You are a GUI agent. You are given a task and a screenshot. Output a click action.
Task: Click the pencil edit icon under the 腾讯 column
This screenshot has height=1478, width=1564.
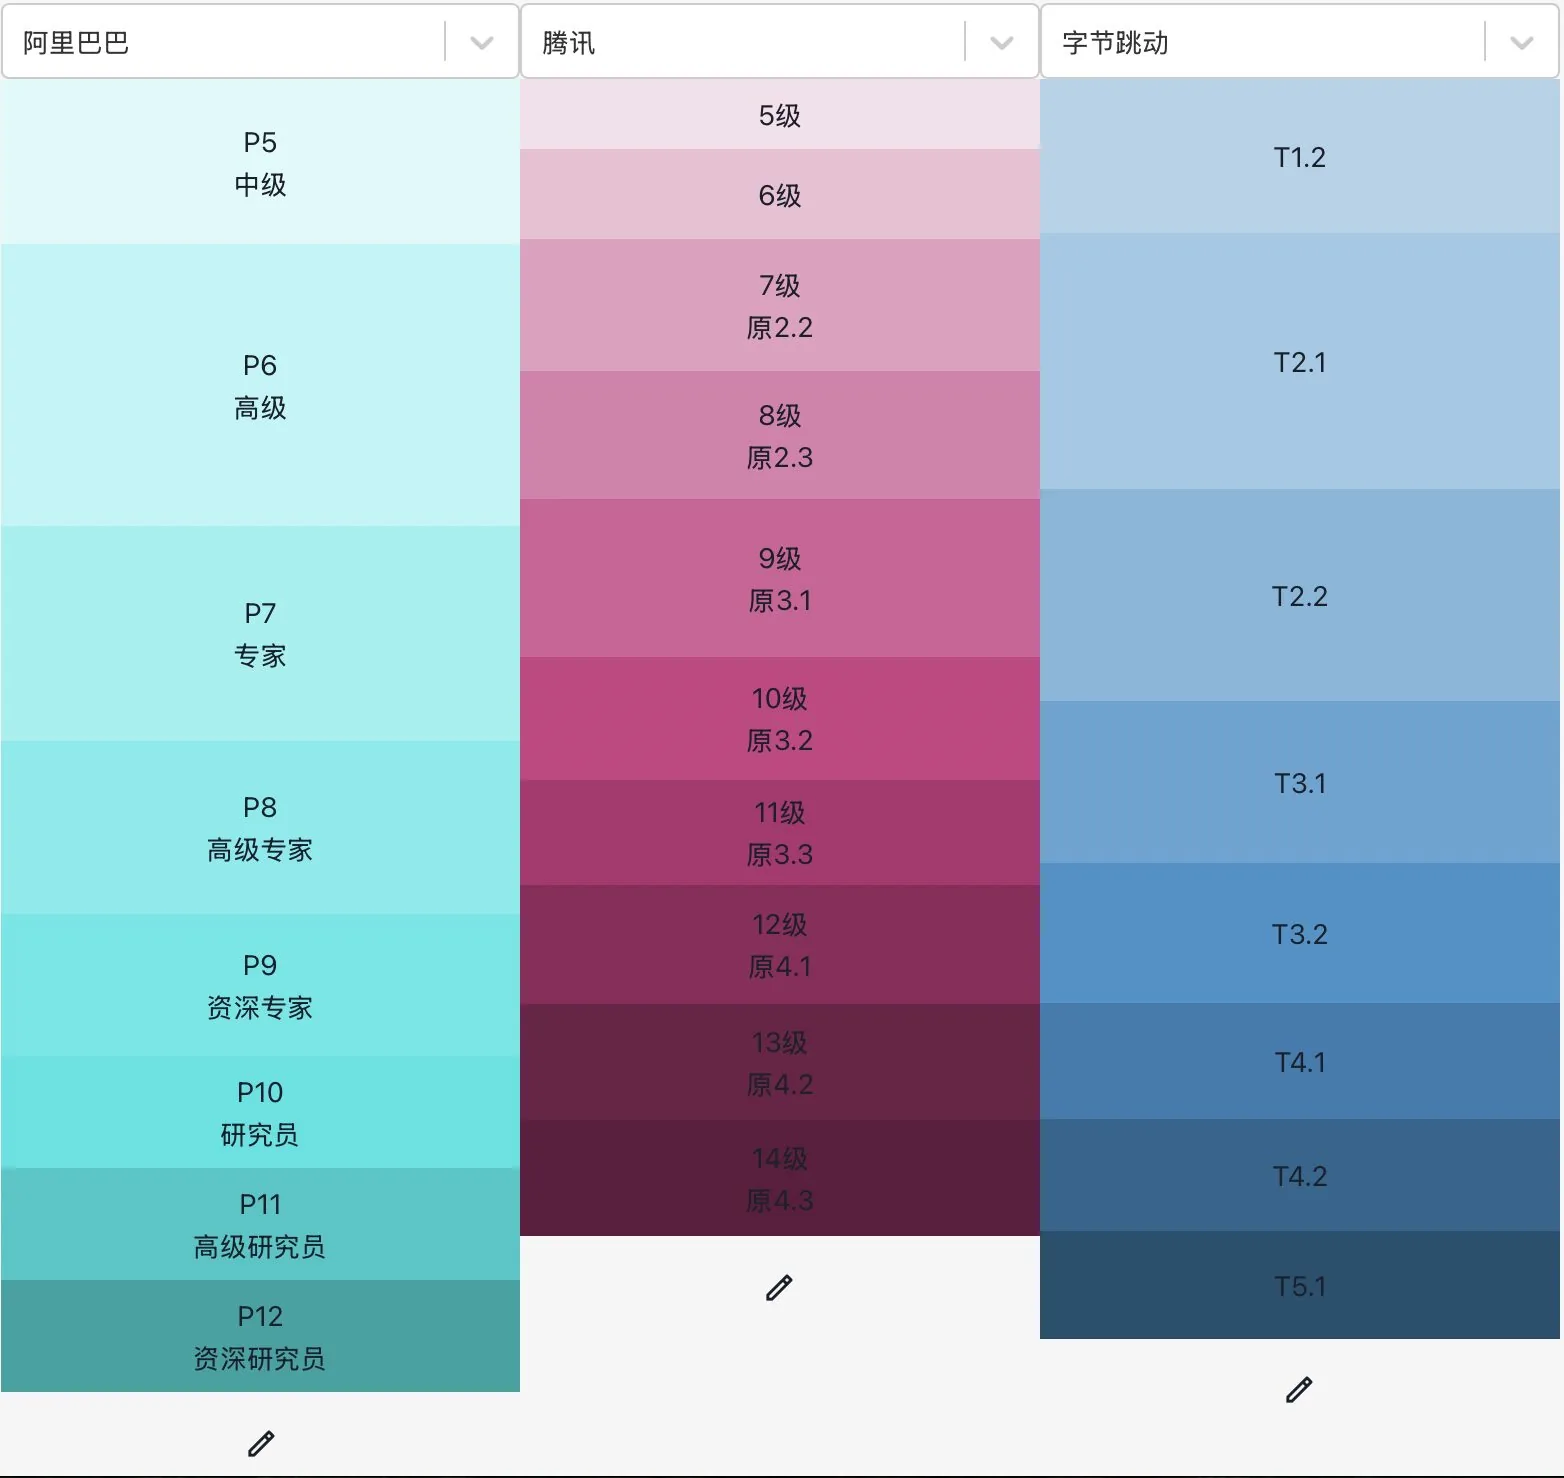[779, 1287]
